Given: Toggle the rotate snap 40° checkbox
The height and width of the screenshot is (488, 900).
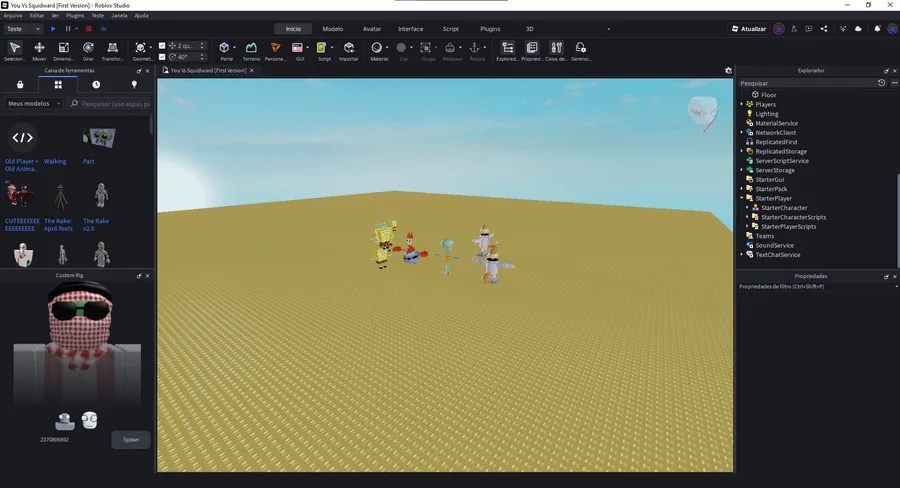Looking at the screenshot, I should point(162,57).
